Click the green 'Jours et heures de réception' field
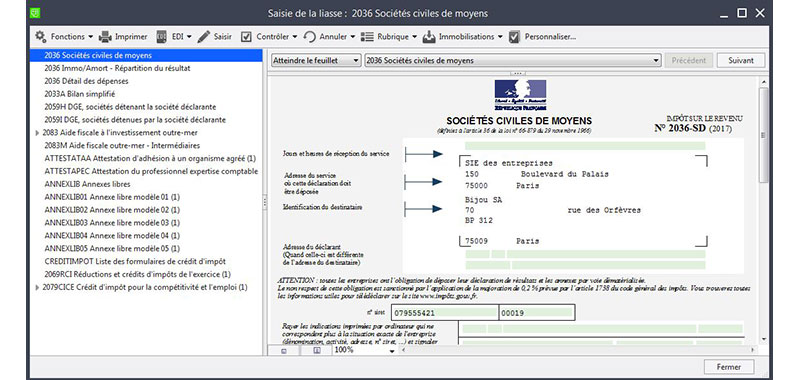The height and width of the screenshot is (380, 800). point(585,146)
